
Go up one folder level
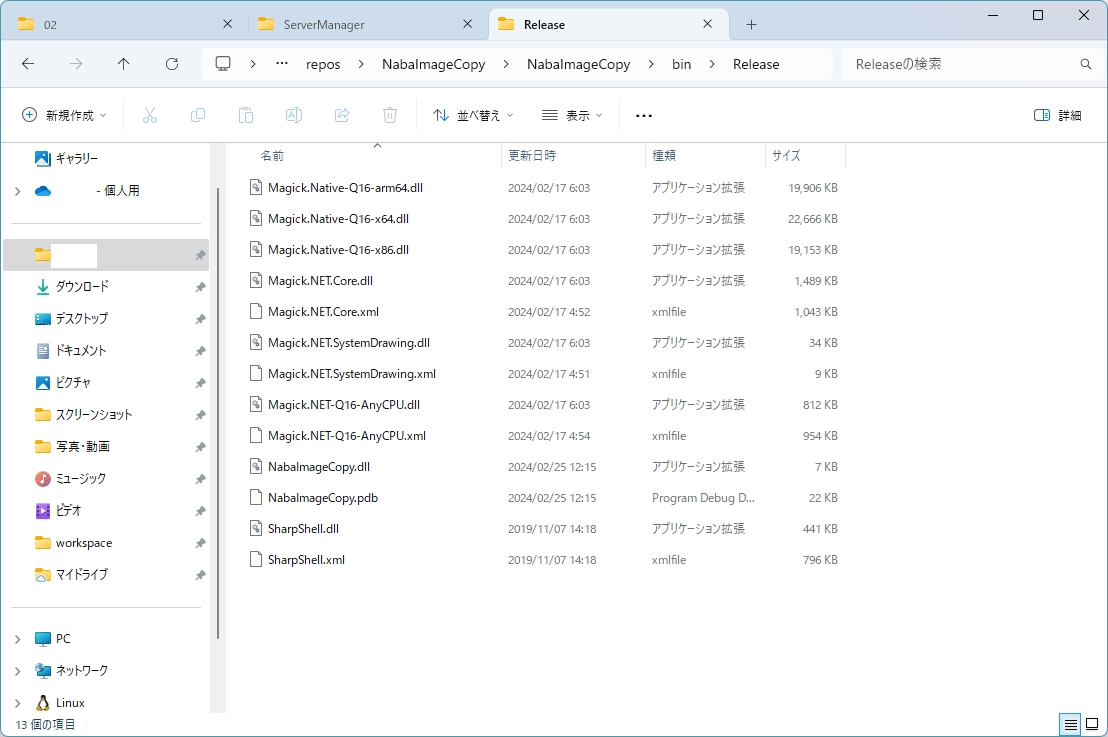coord(124,64)
